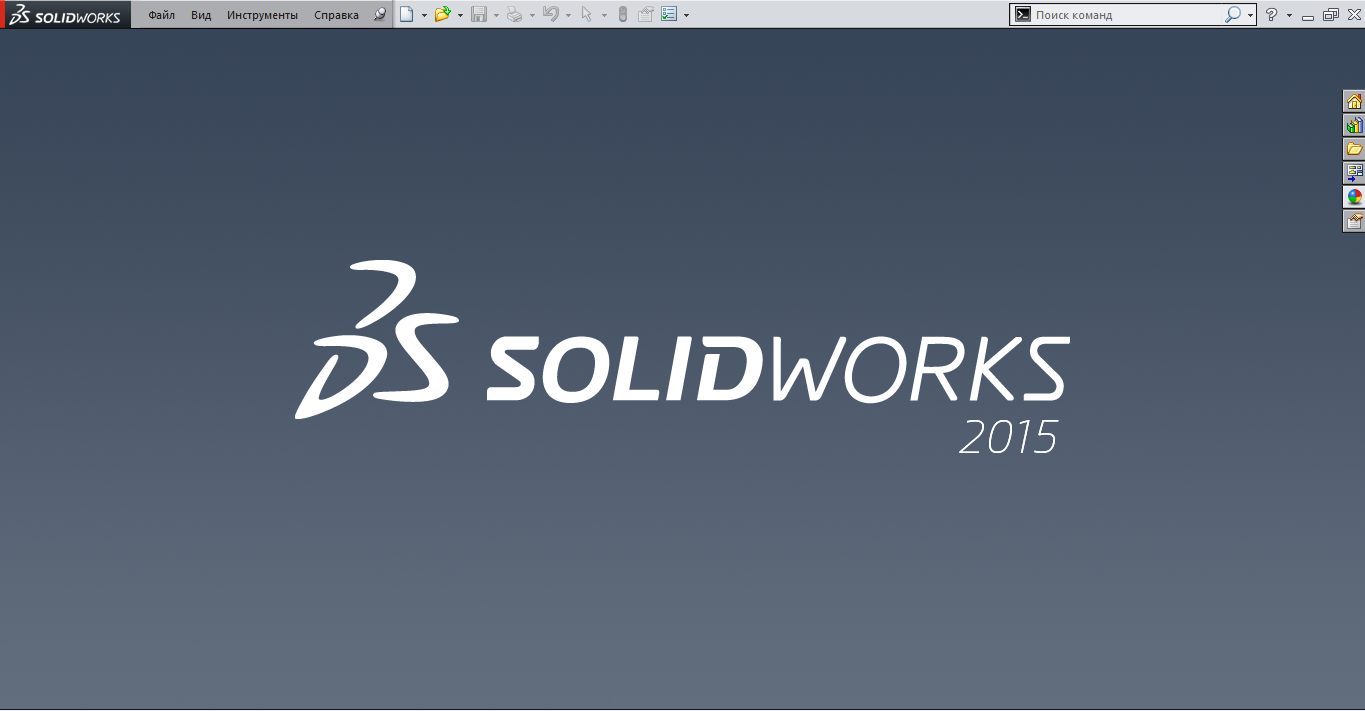Expand the search type dropdown arrow

tap(1250, 16)
